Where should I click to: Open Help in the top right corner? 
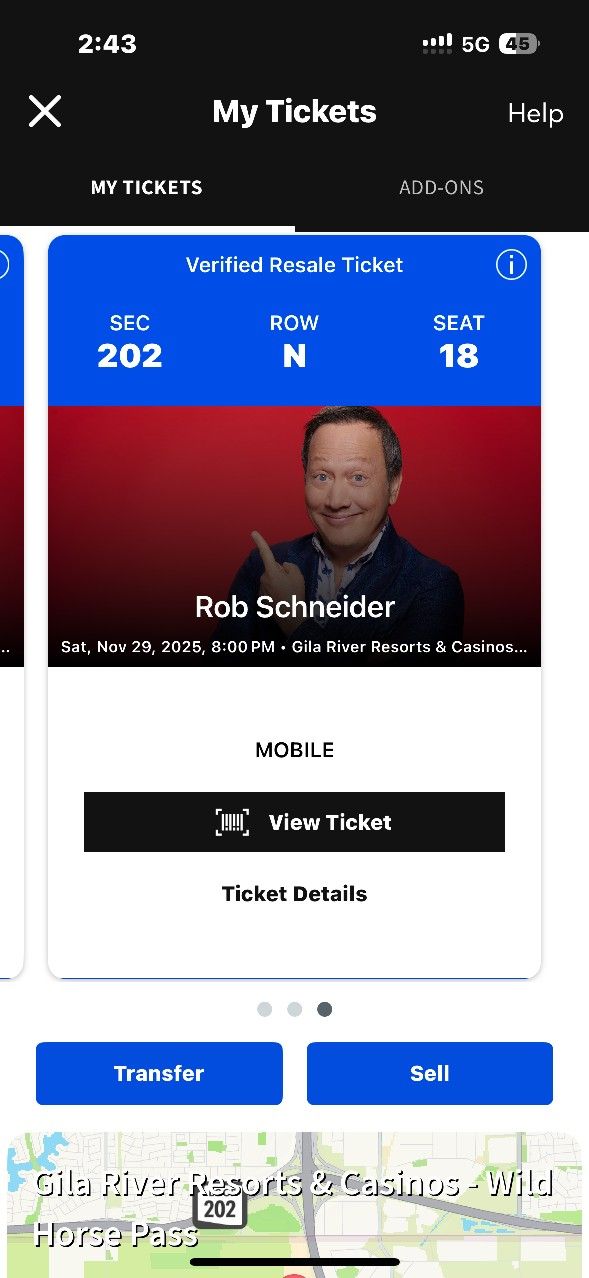coord(535,113)
